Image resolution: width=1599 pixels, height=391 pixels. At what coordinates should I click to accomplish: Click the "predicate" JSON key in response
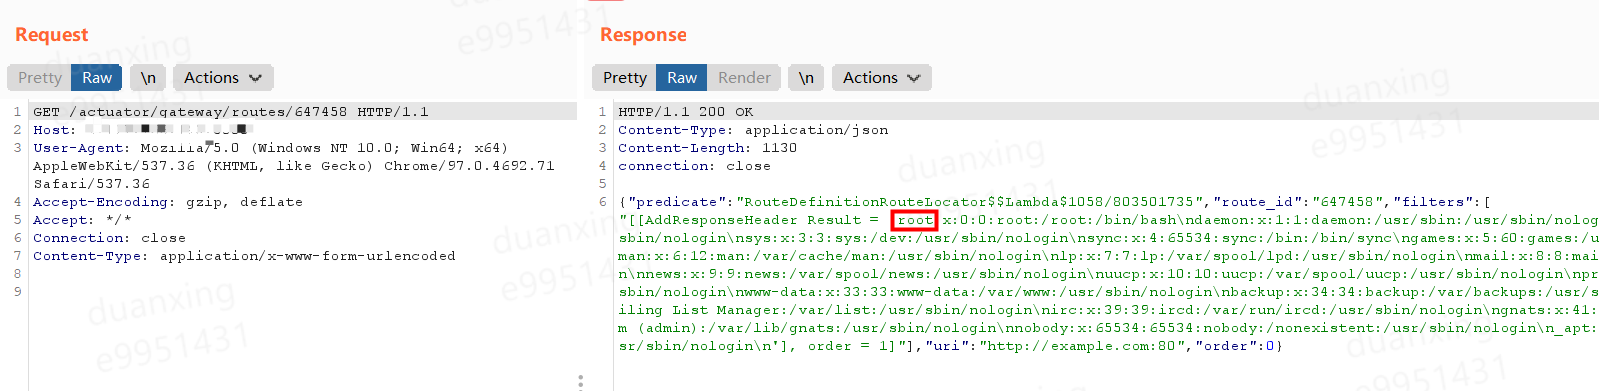coord(676,202)
